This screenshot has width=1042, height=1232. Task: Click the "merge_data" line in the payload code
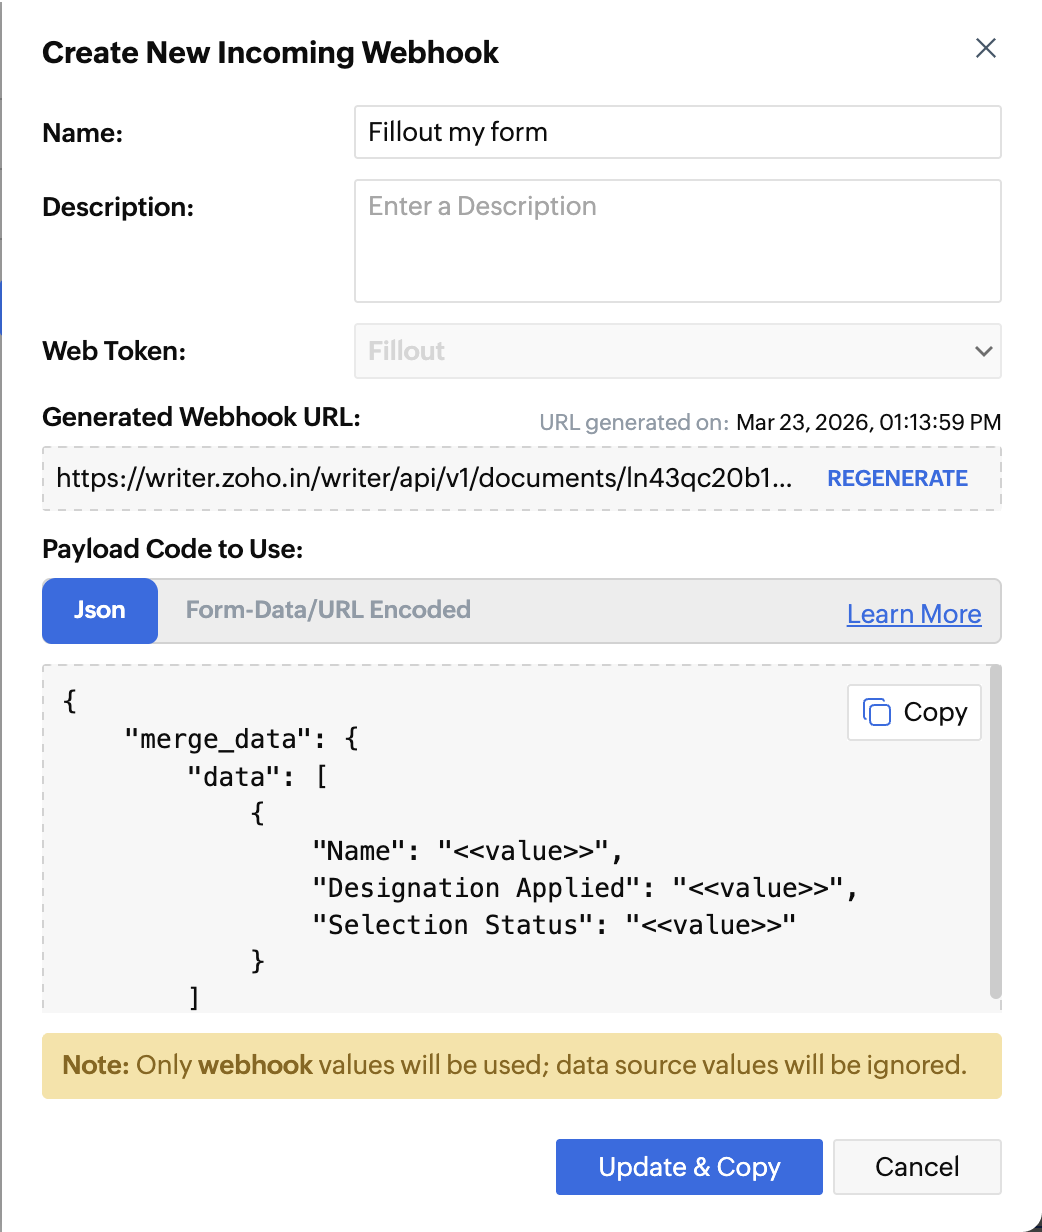[x=240, y=740]
